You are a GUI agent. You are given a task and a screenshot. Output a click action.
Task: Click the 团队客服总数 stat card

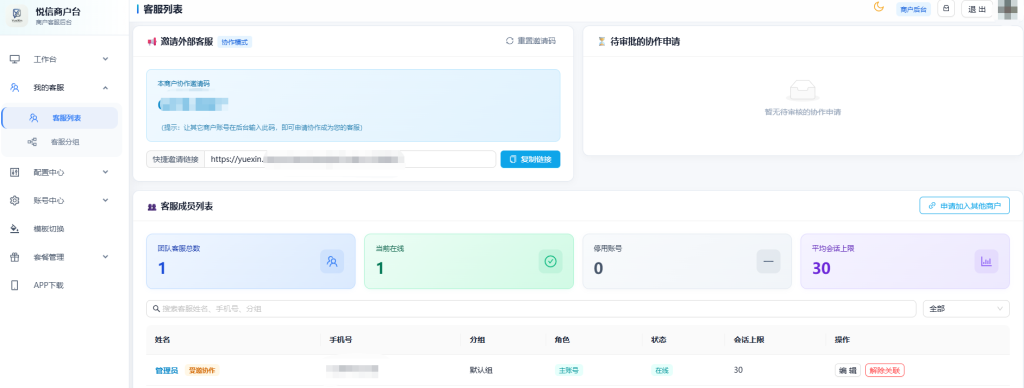click(251, 261)
